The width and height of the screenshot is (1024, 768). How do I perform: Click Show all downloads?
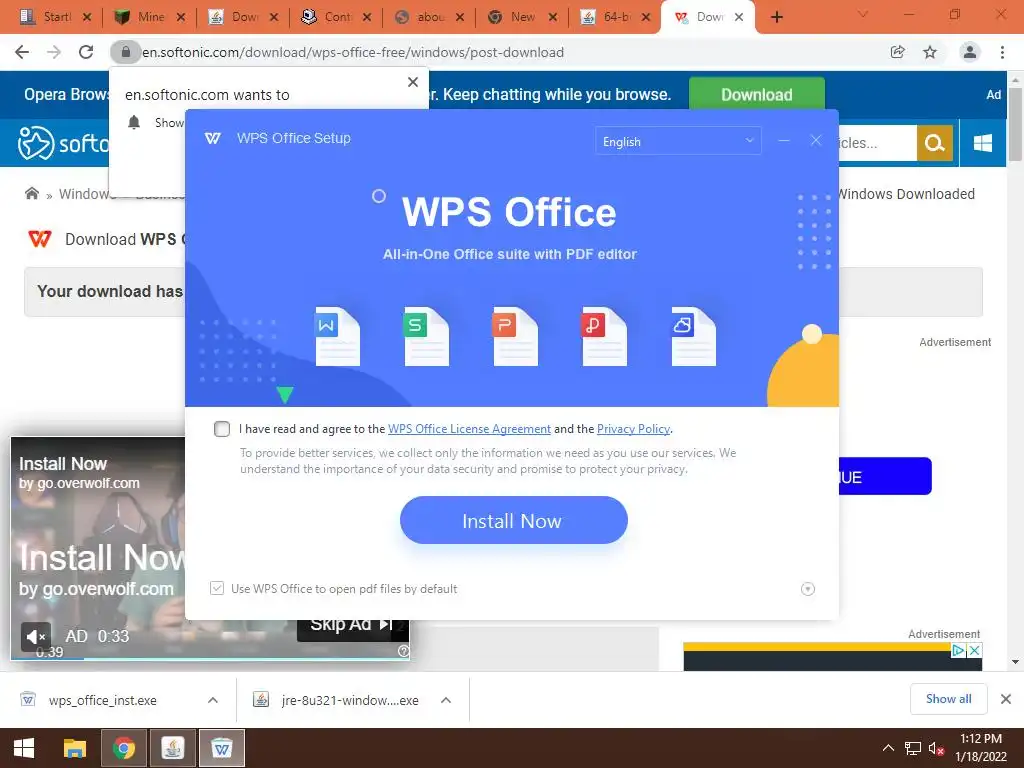coord(948,699)
